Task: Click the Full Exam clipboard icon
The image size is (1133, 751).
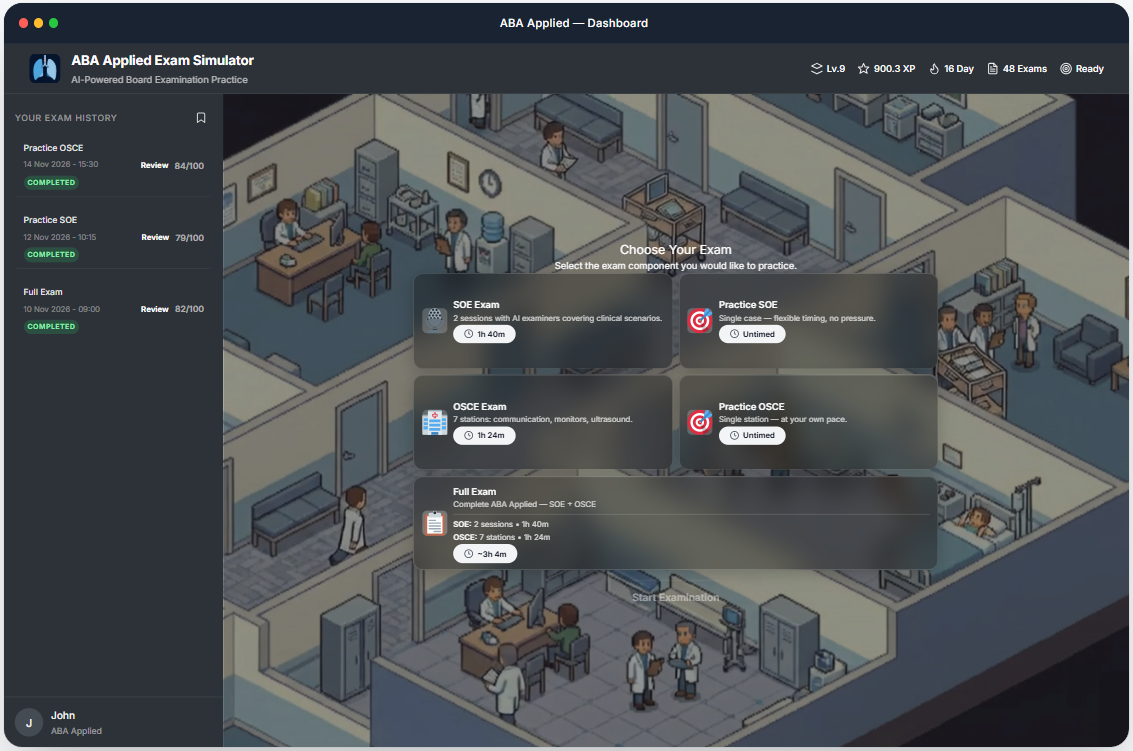Action: 434,523
